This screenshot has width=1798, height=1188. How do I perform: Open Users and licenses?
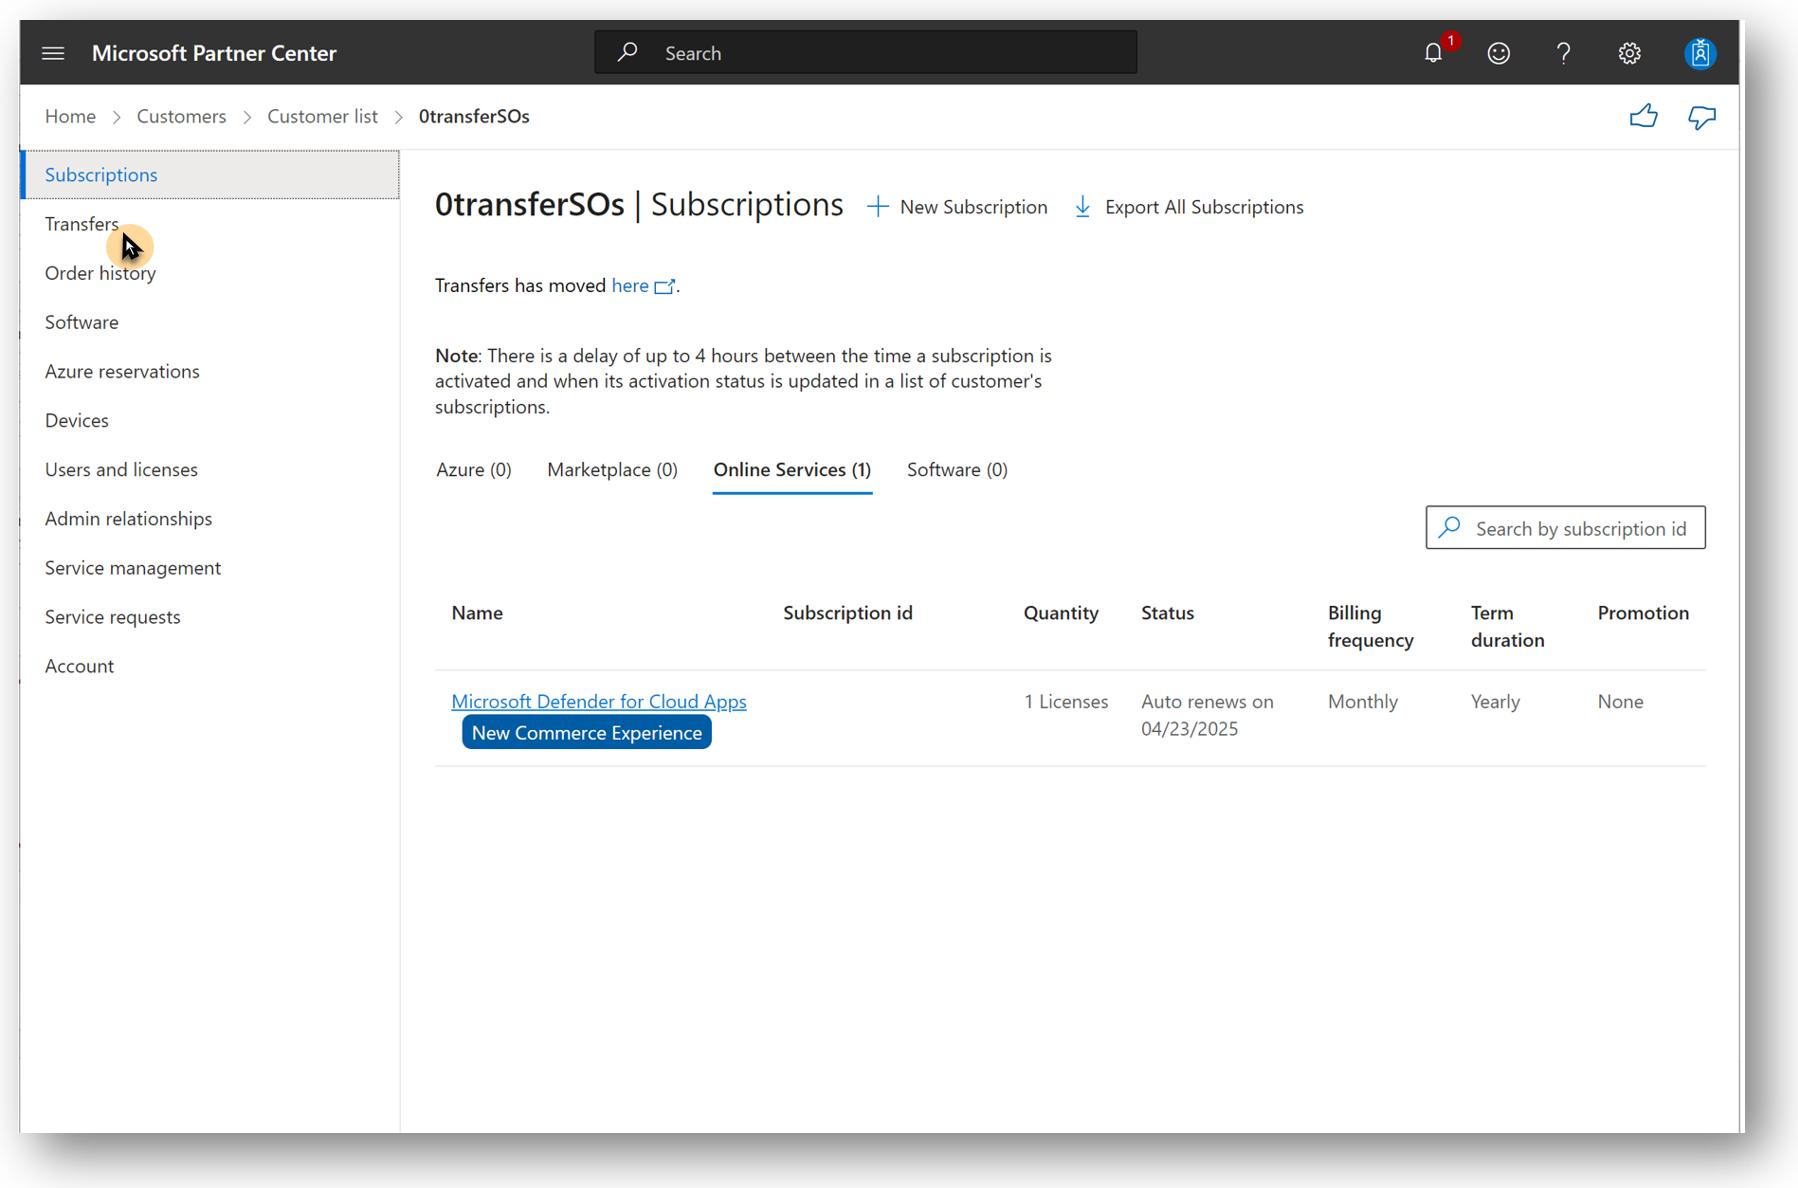coord(121,468)
